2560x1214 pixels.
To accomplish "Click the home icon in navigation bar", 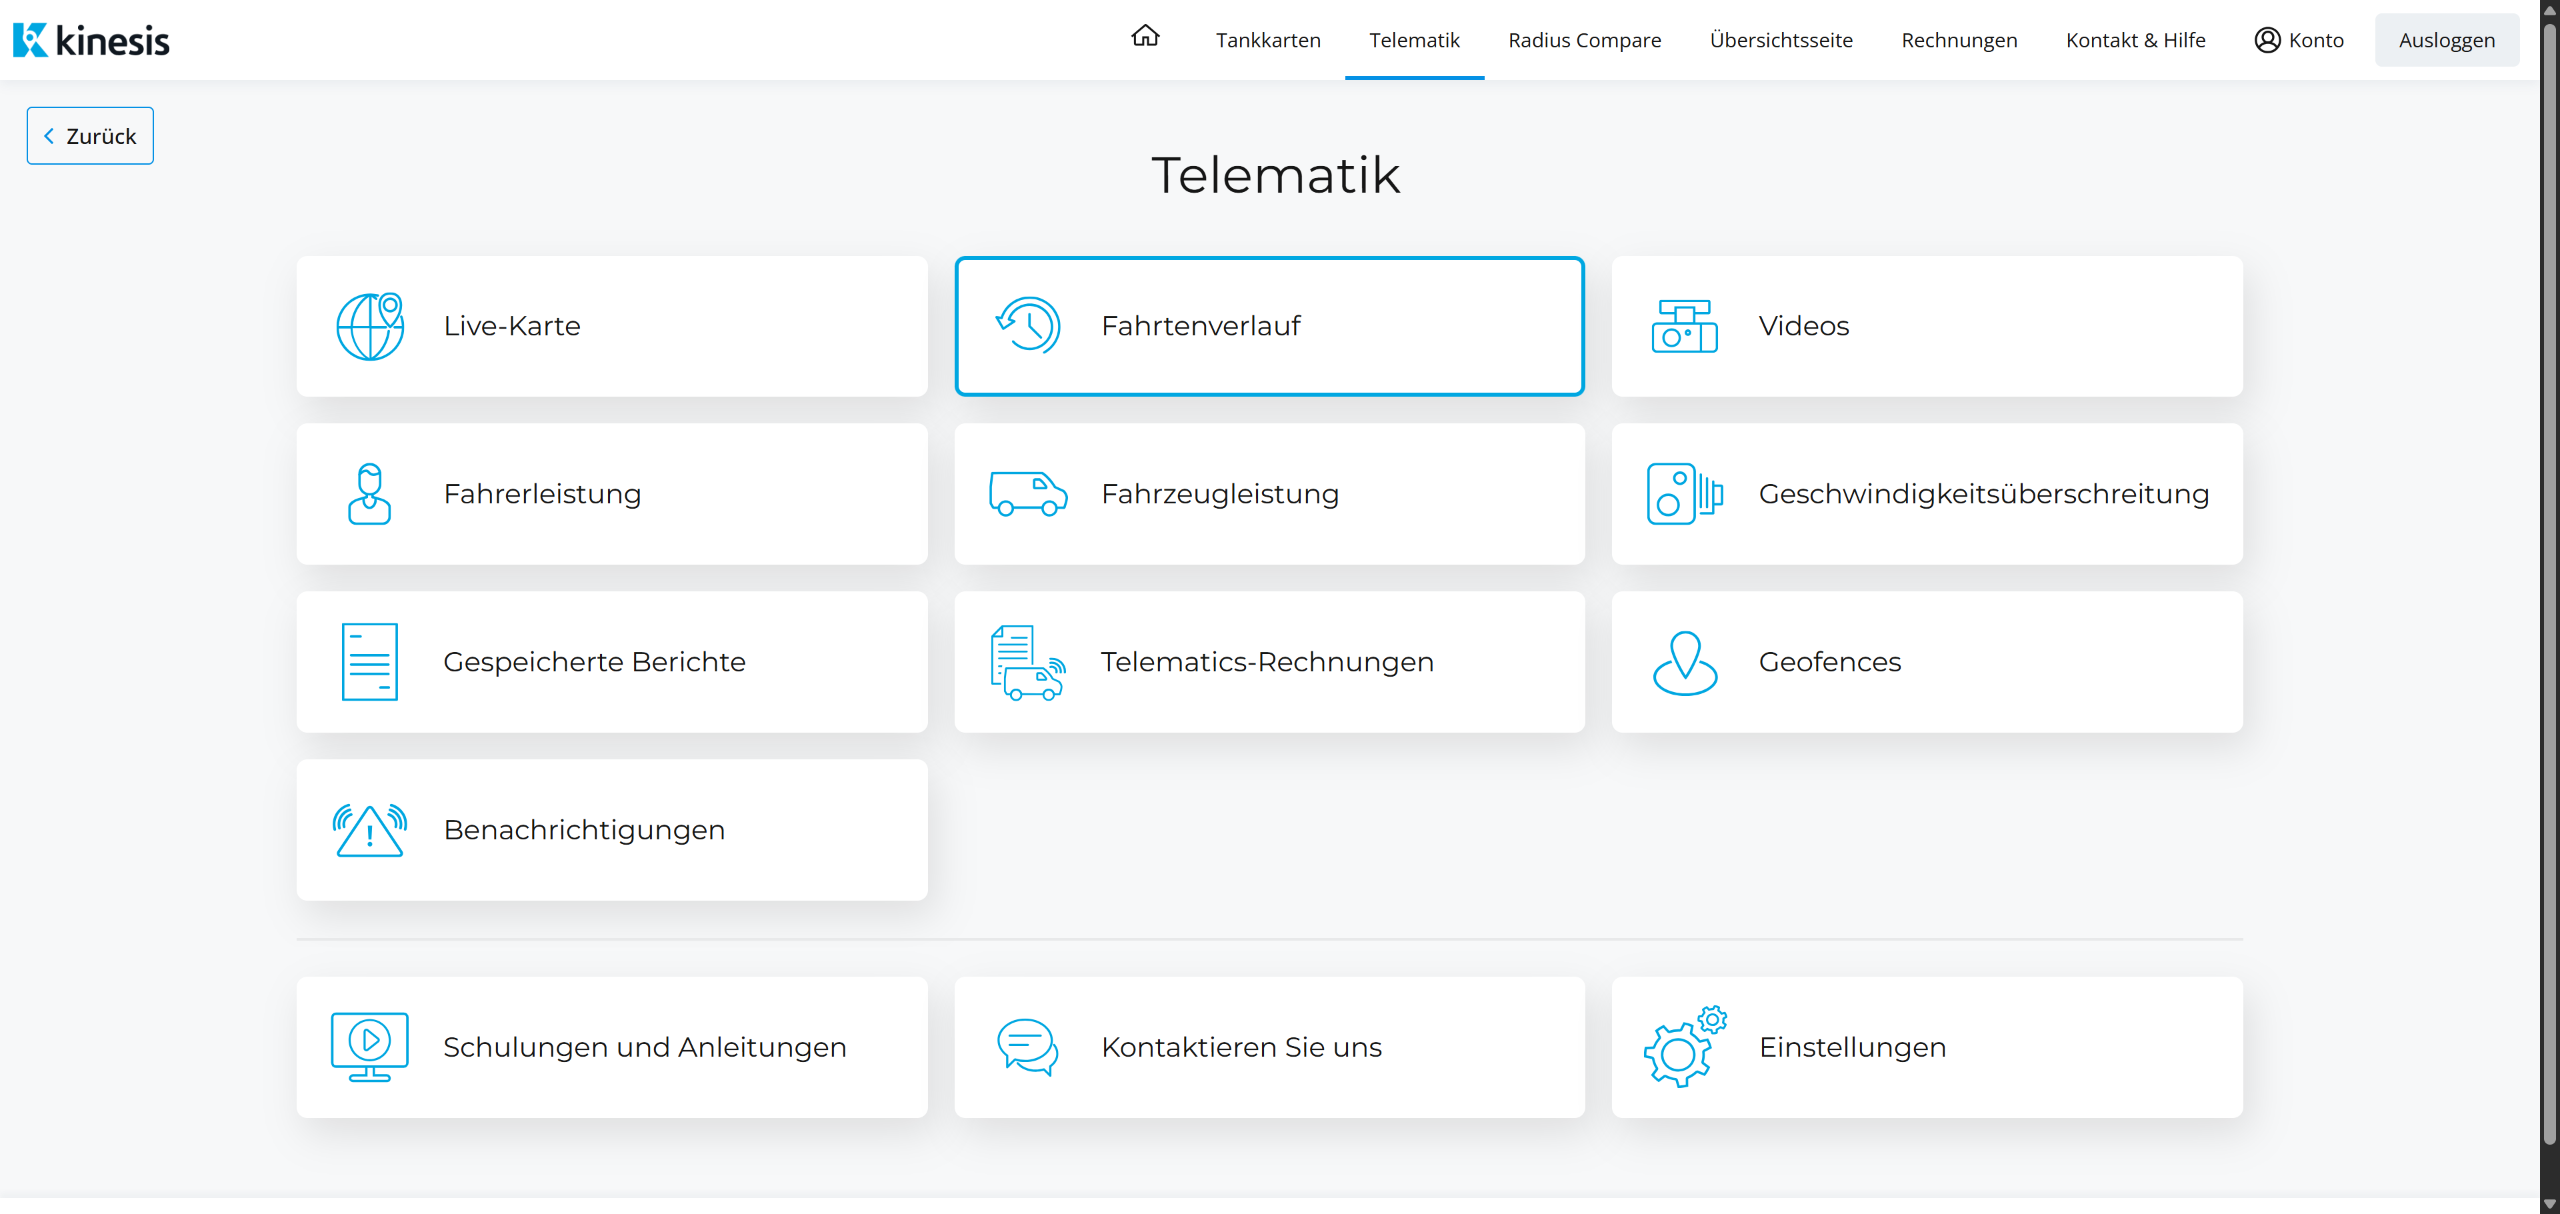I will coord(1145,37).
